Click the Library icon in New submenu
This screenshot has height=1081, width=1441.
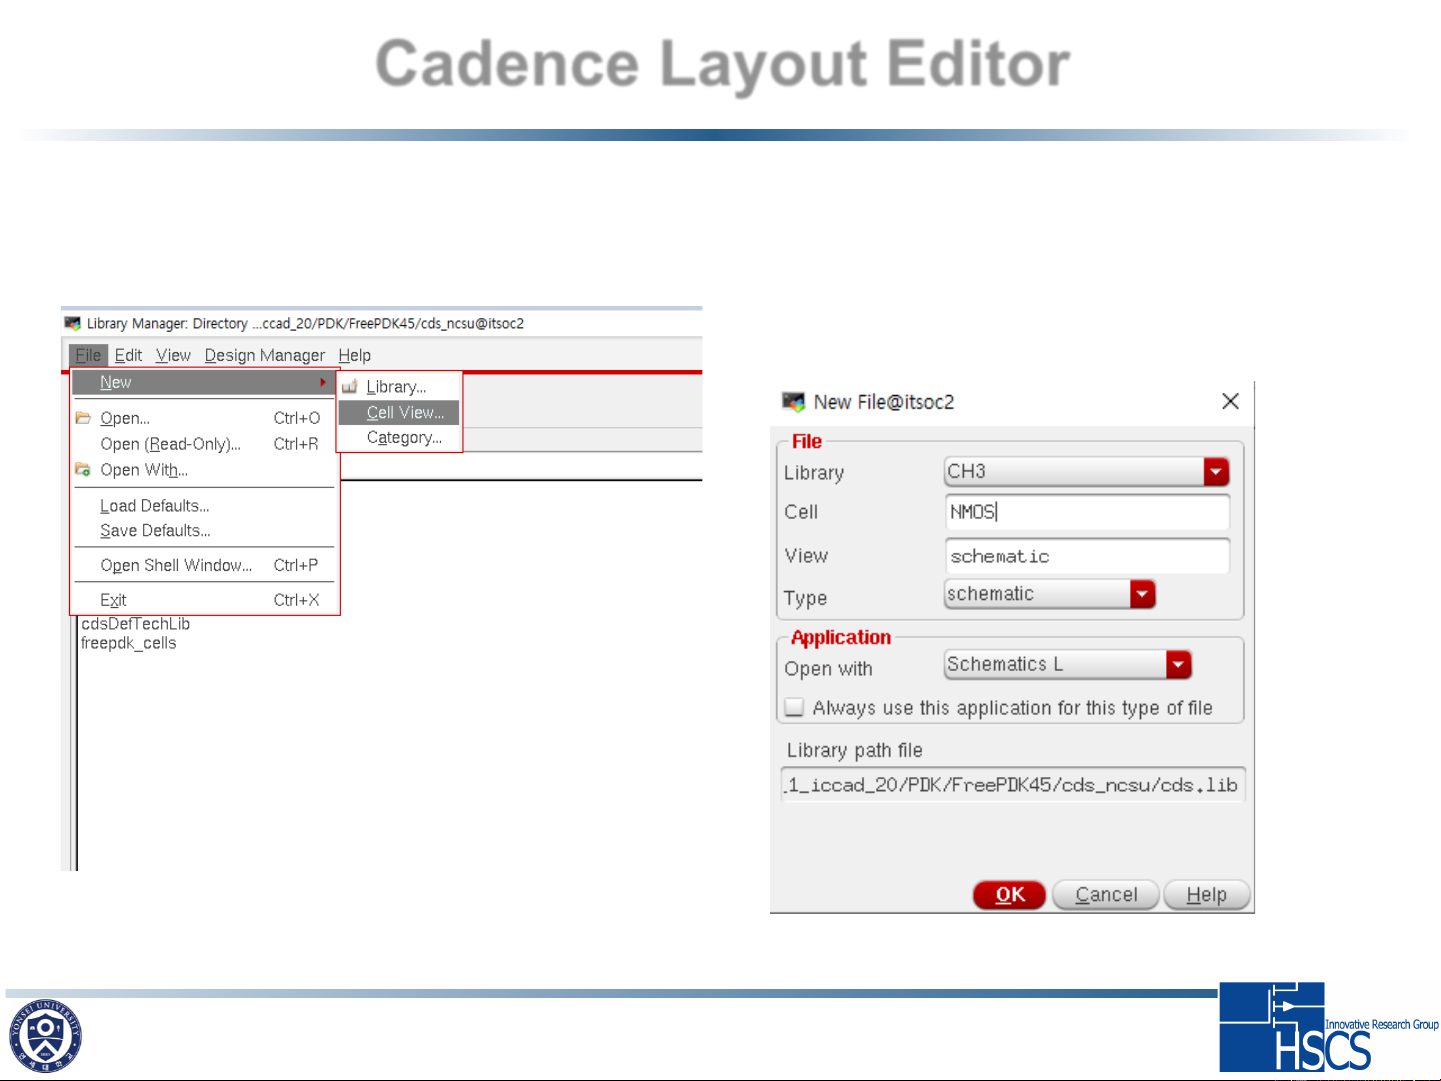coord(349,387)
